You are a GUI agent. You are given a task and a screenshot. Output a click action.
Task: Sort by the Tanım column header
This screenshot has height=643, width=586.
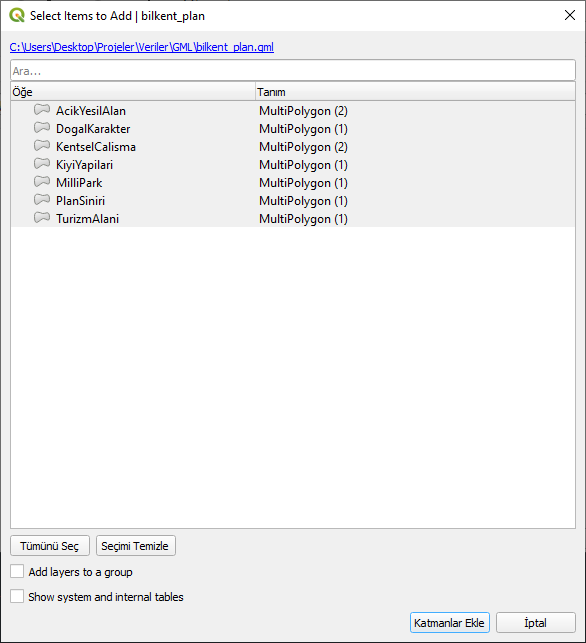(415, 92)
